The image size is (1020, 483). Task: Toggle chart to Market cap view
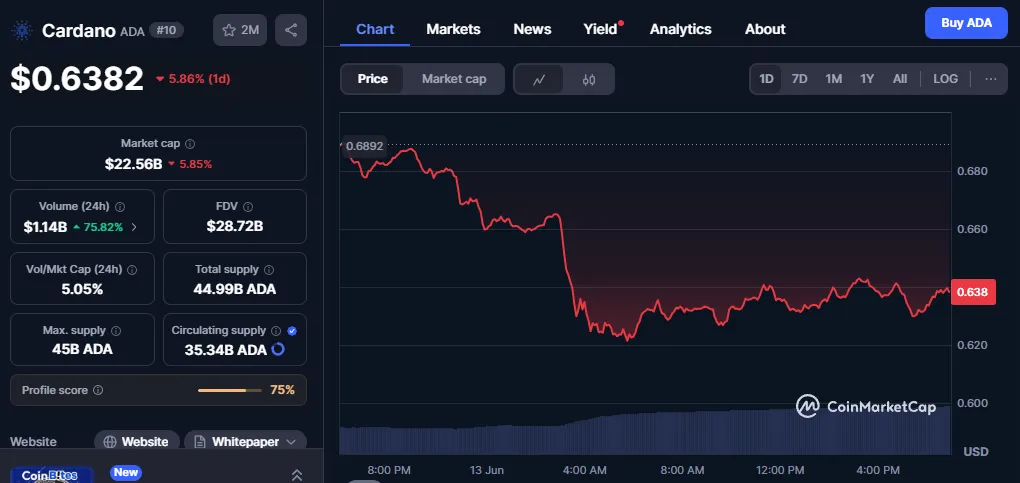[454, 79]
